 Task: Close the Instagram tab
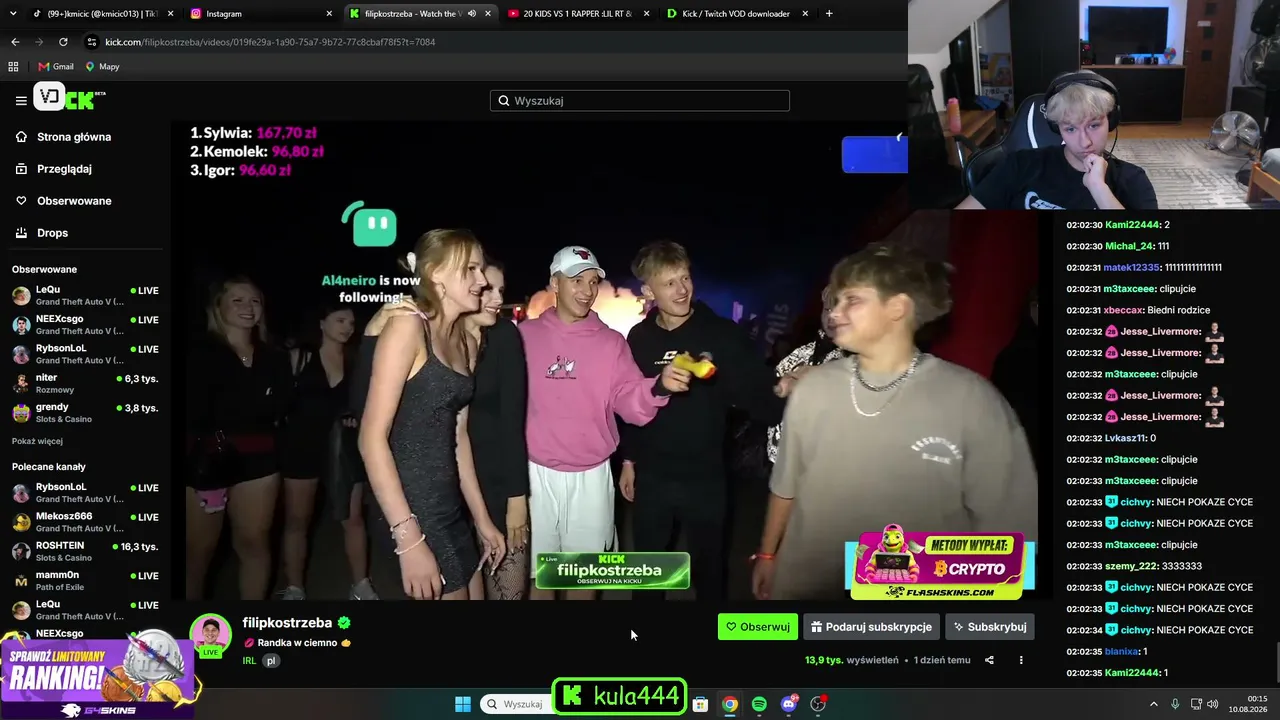pos(329,14)
